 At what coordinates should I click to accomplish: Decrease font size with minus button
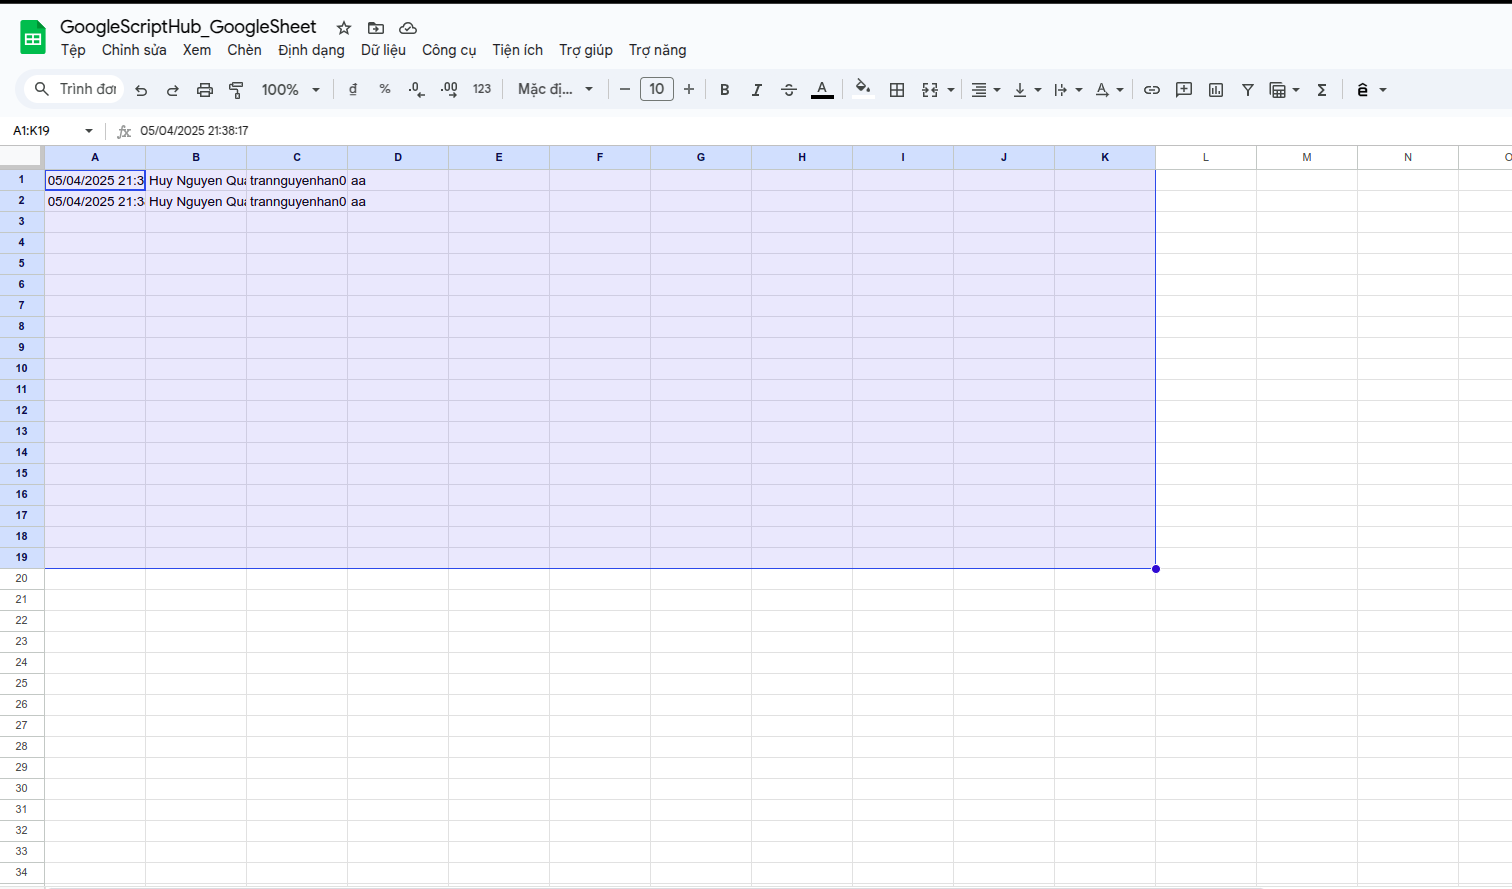click(625, 90)
